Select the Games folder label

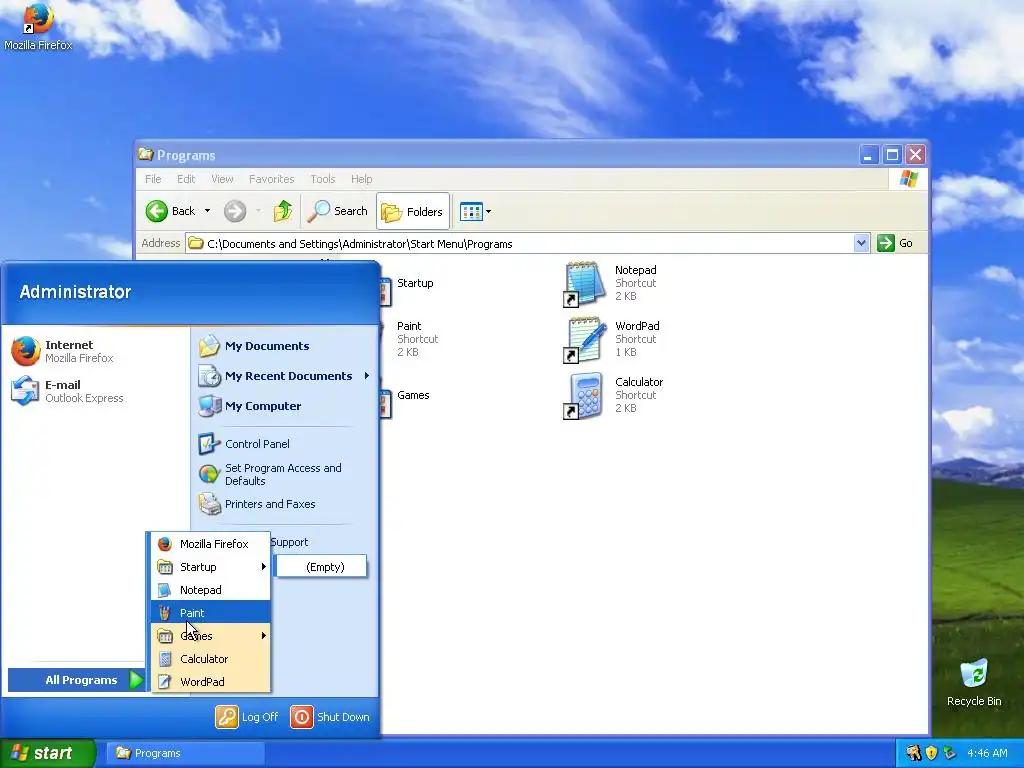[x=413, y=395]
